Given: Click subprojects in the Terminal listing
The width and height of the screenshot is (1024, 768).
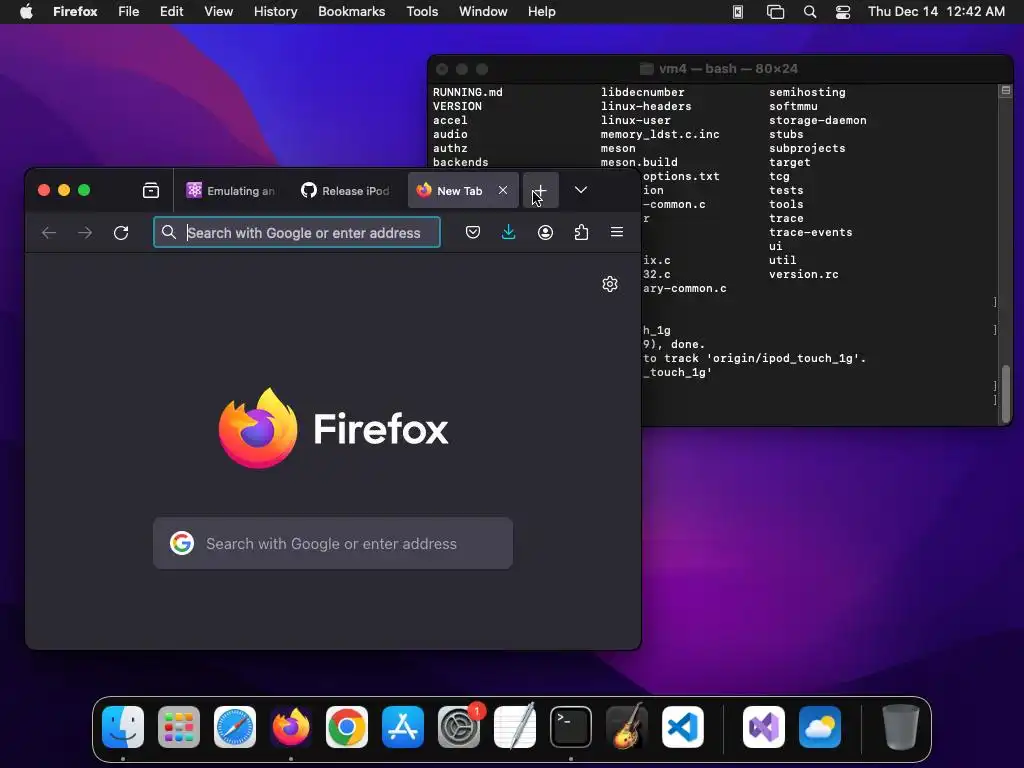Looking at the screenshot, I should [807, 148].
